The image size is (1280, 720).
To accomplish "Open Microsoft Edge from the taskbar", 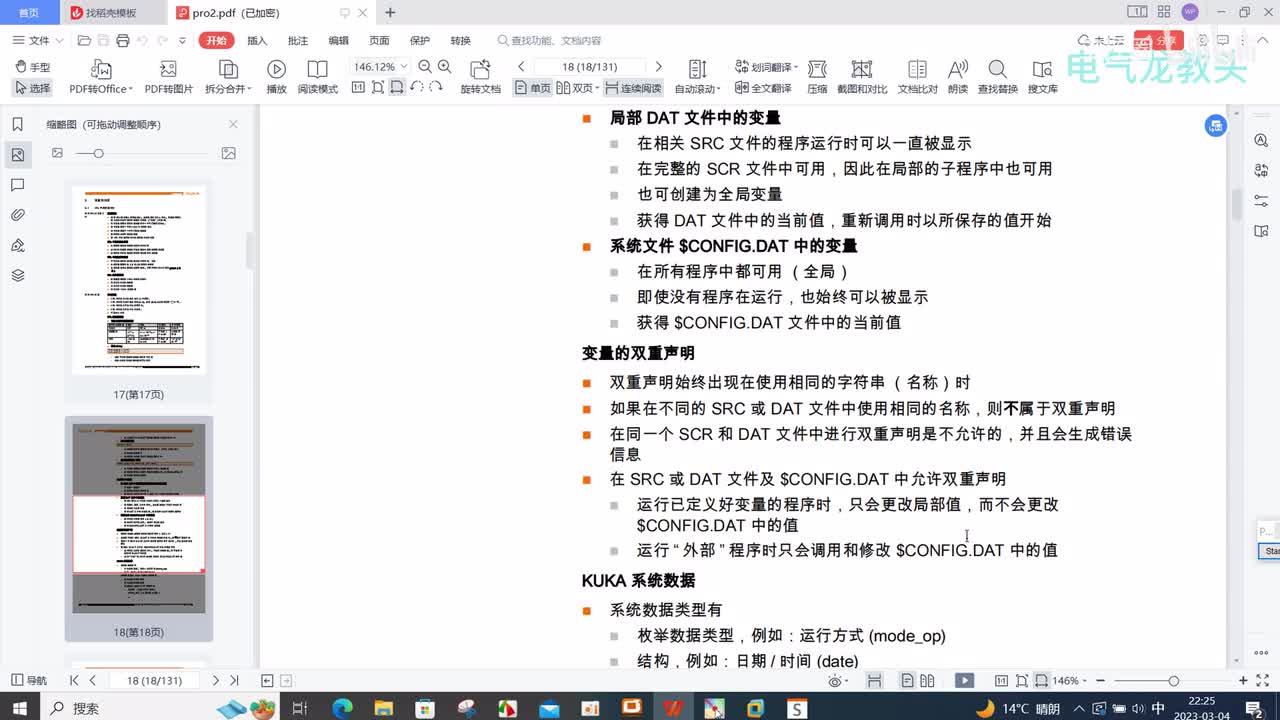I will [x=342, y=708].
